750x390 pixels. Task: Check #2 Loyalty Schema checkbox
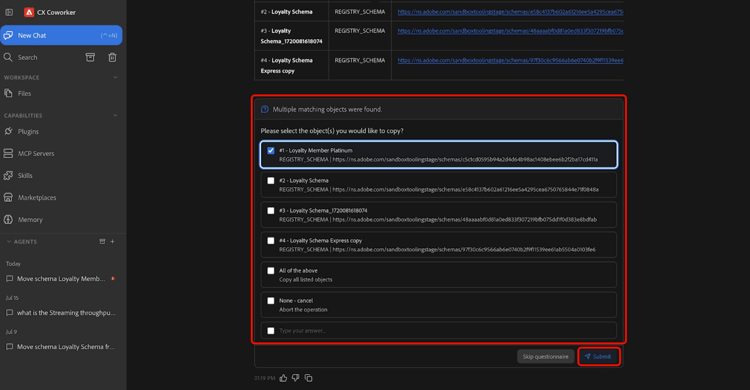point(271,180)
